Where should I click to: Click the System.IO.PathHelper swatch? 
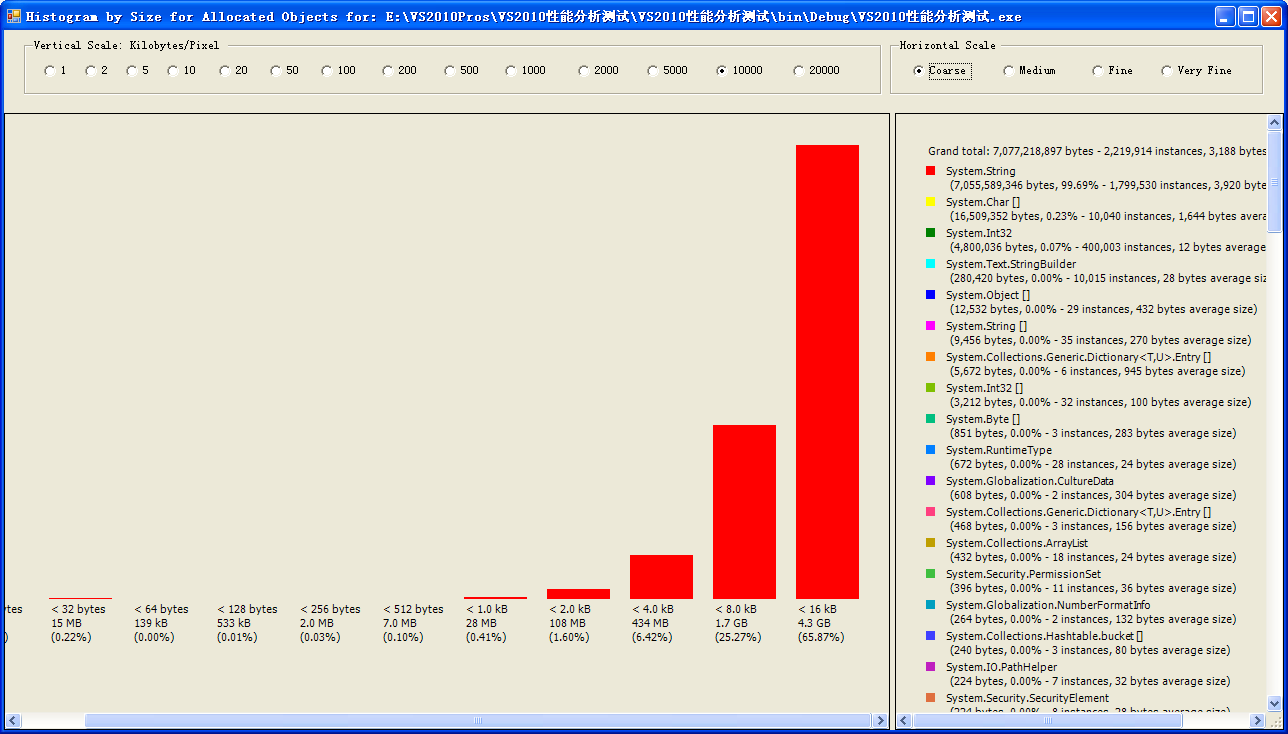(931, 667)
